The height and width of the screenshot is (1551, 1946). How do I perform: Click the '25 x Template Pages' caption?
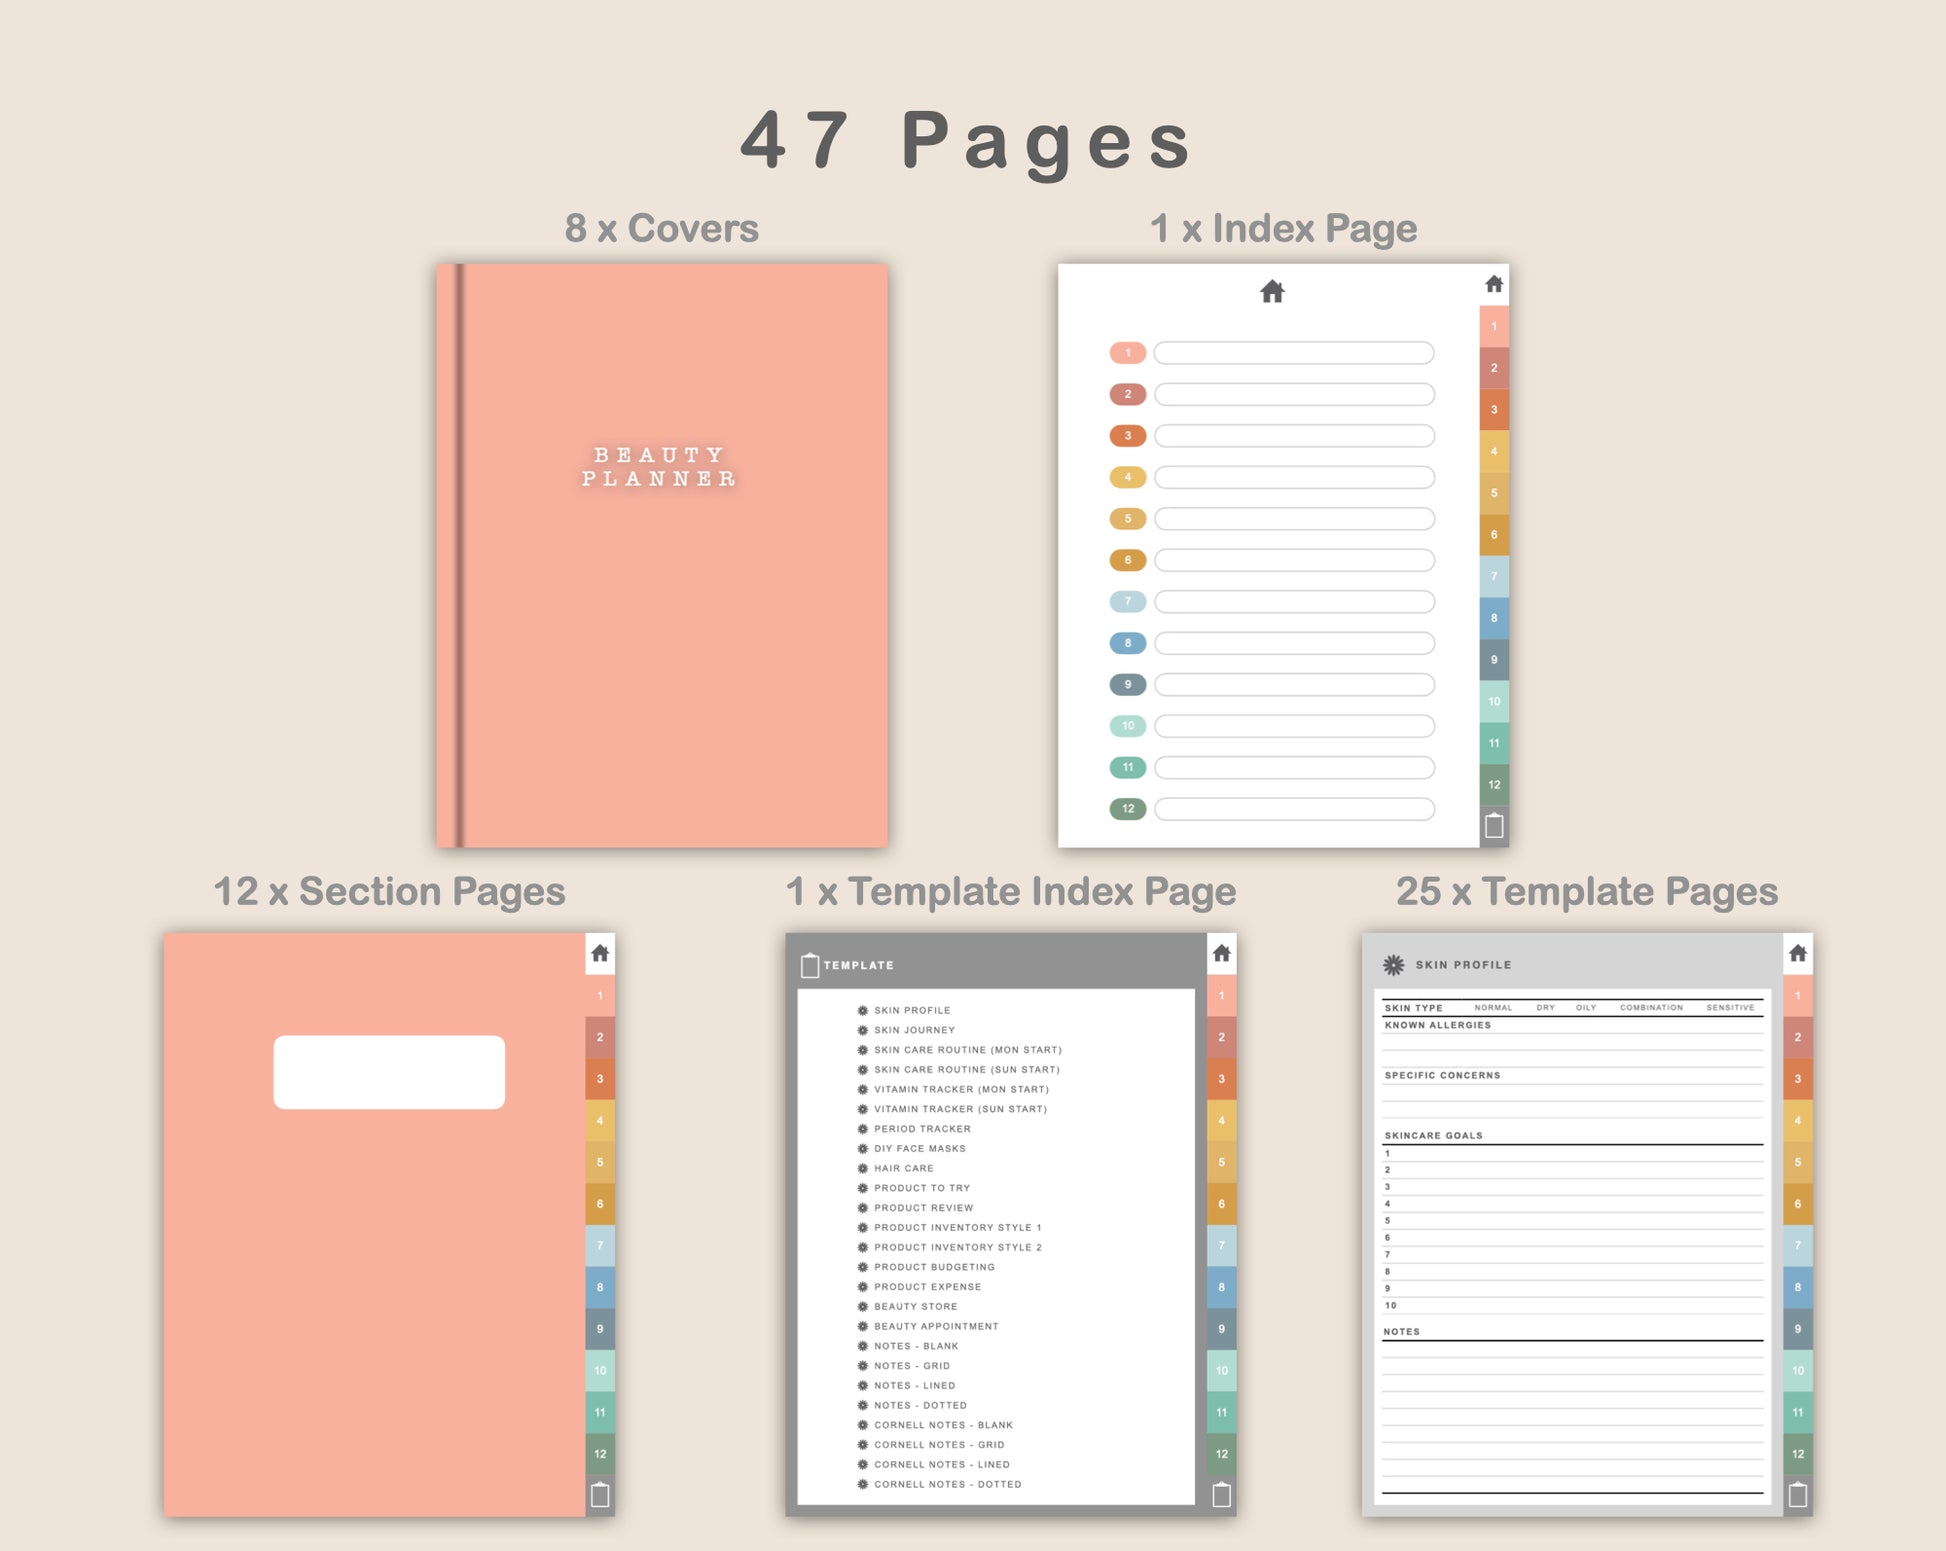pos(1587,891)
